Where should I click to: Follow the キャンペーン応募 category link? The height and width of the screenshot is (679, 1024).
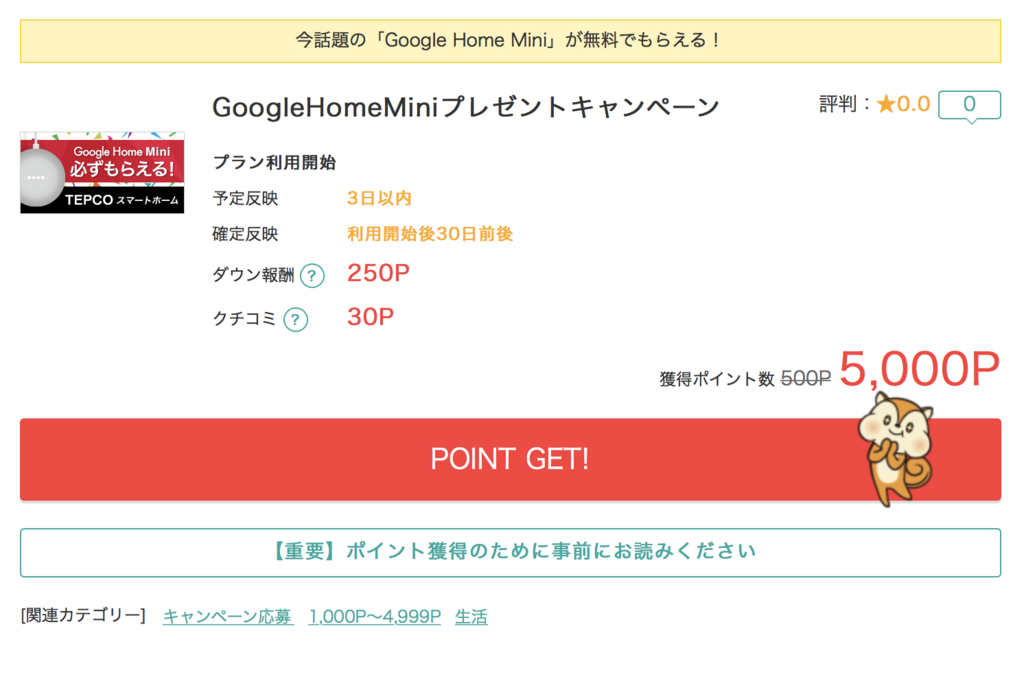(x=228, y=616)
